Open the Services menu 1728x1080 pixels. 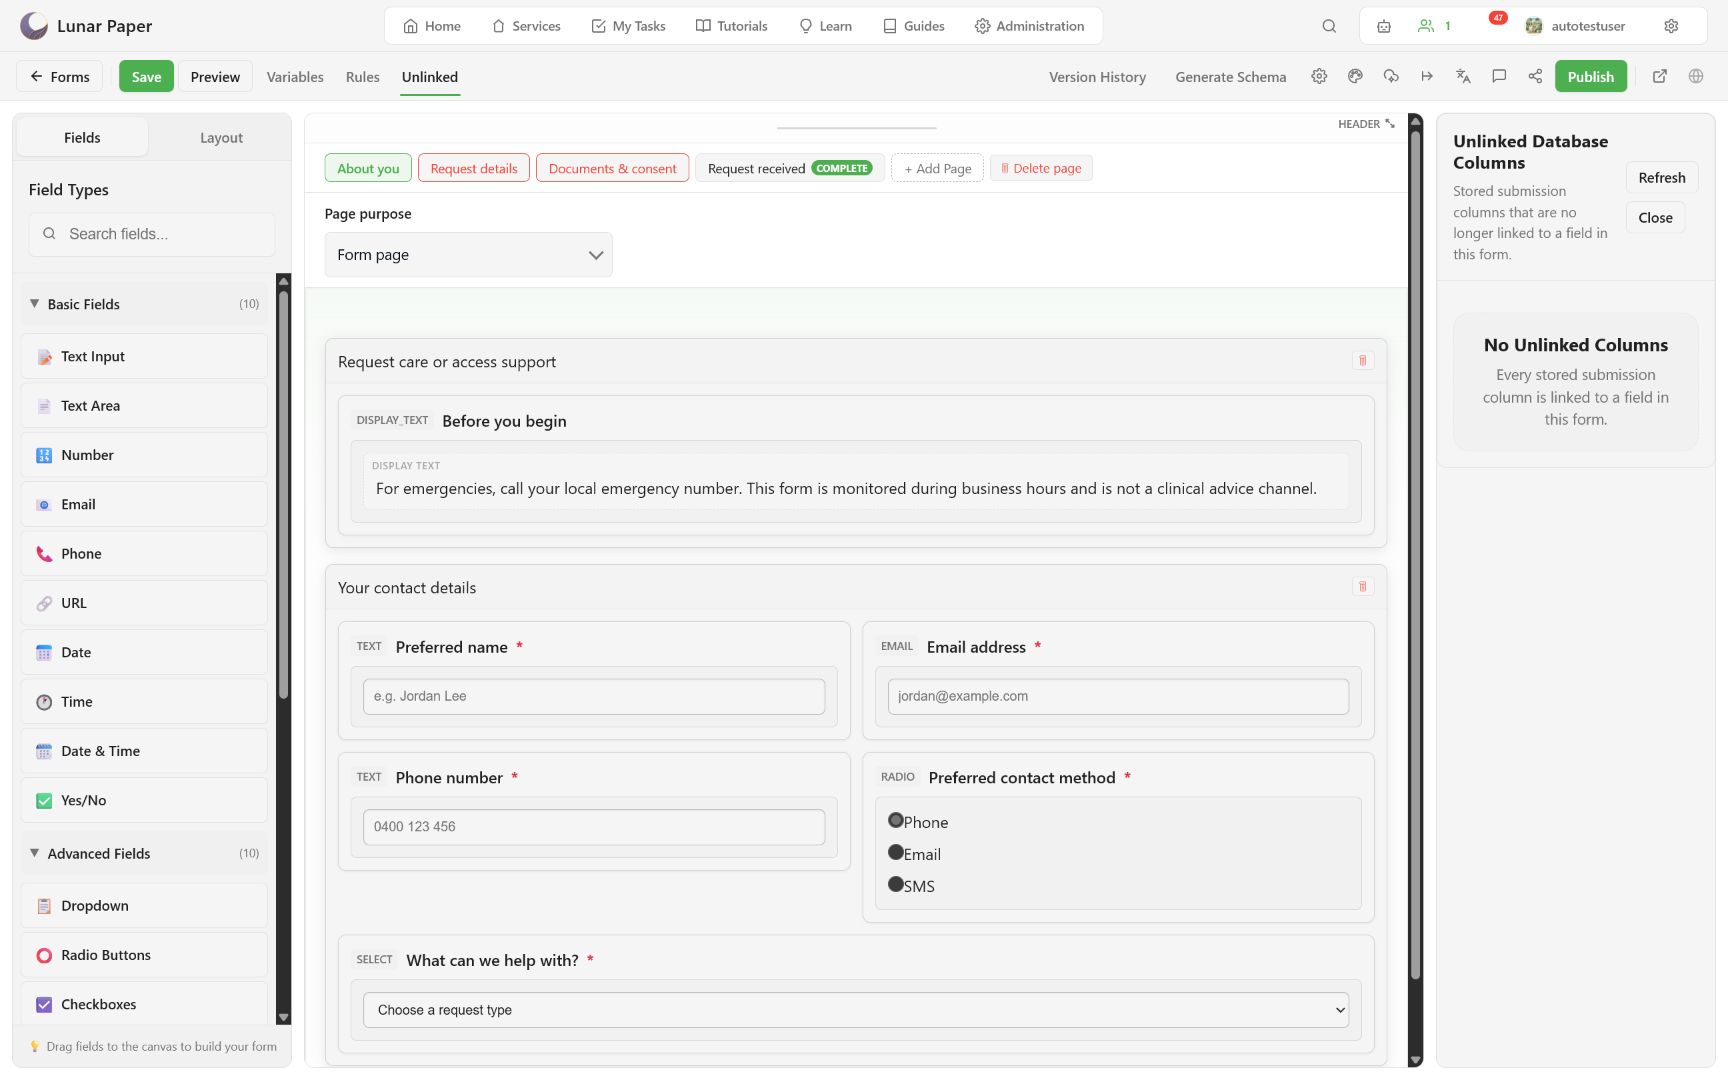pos(526,26)
